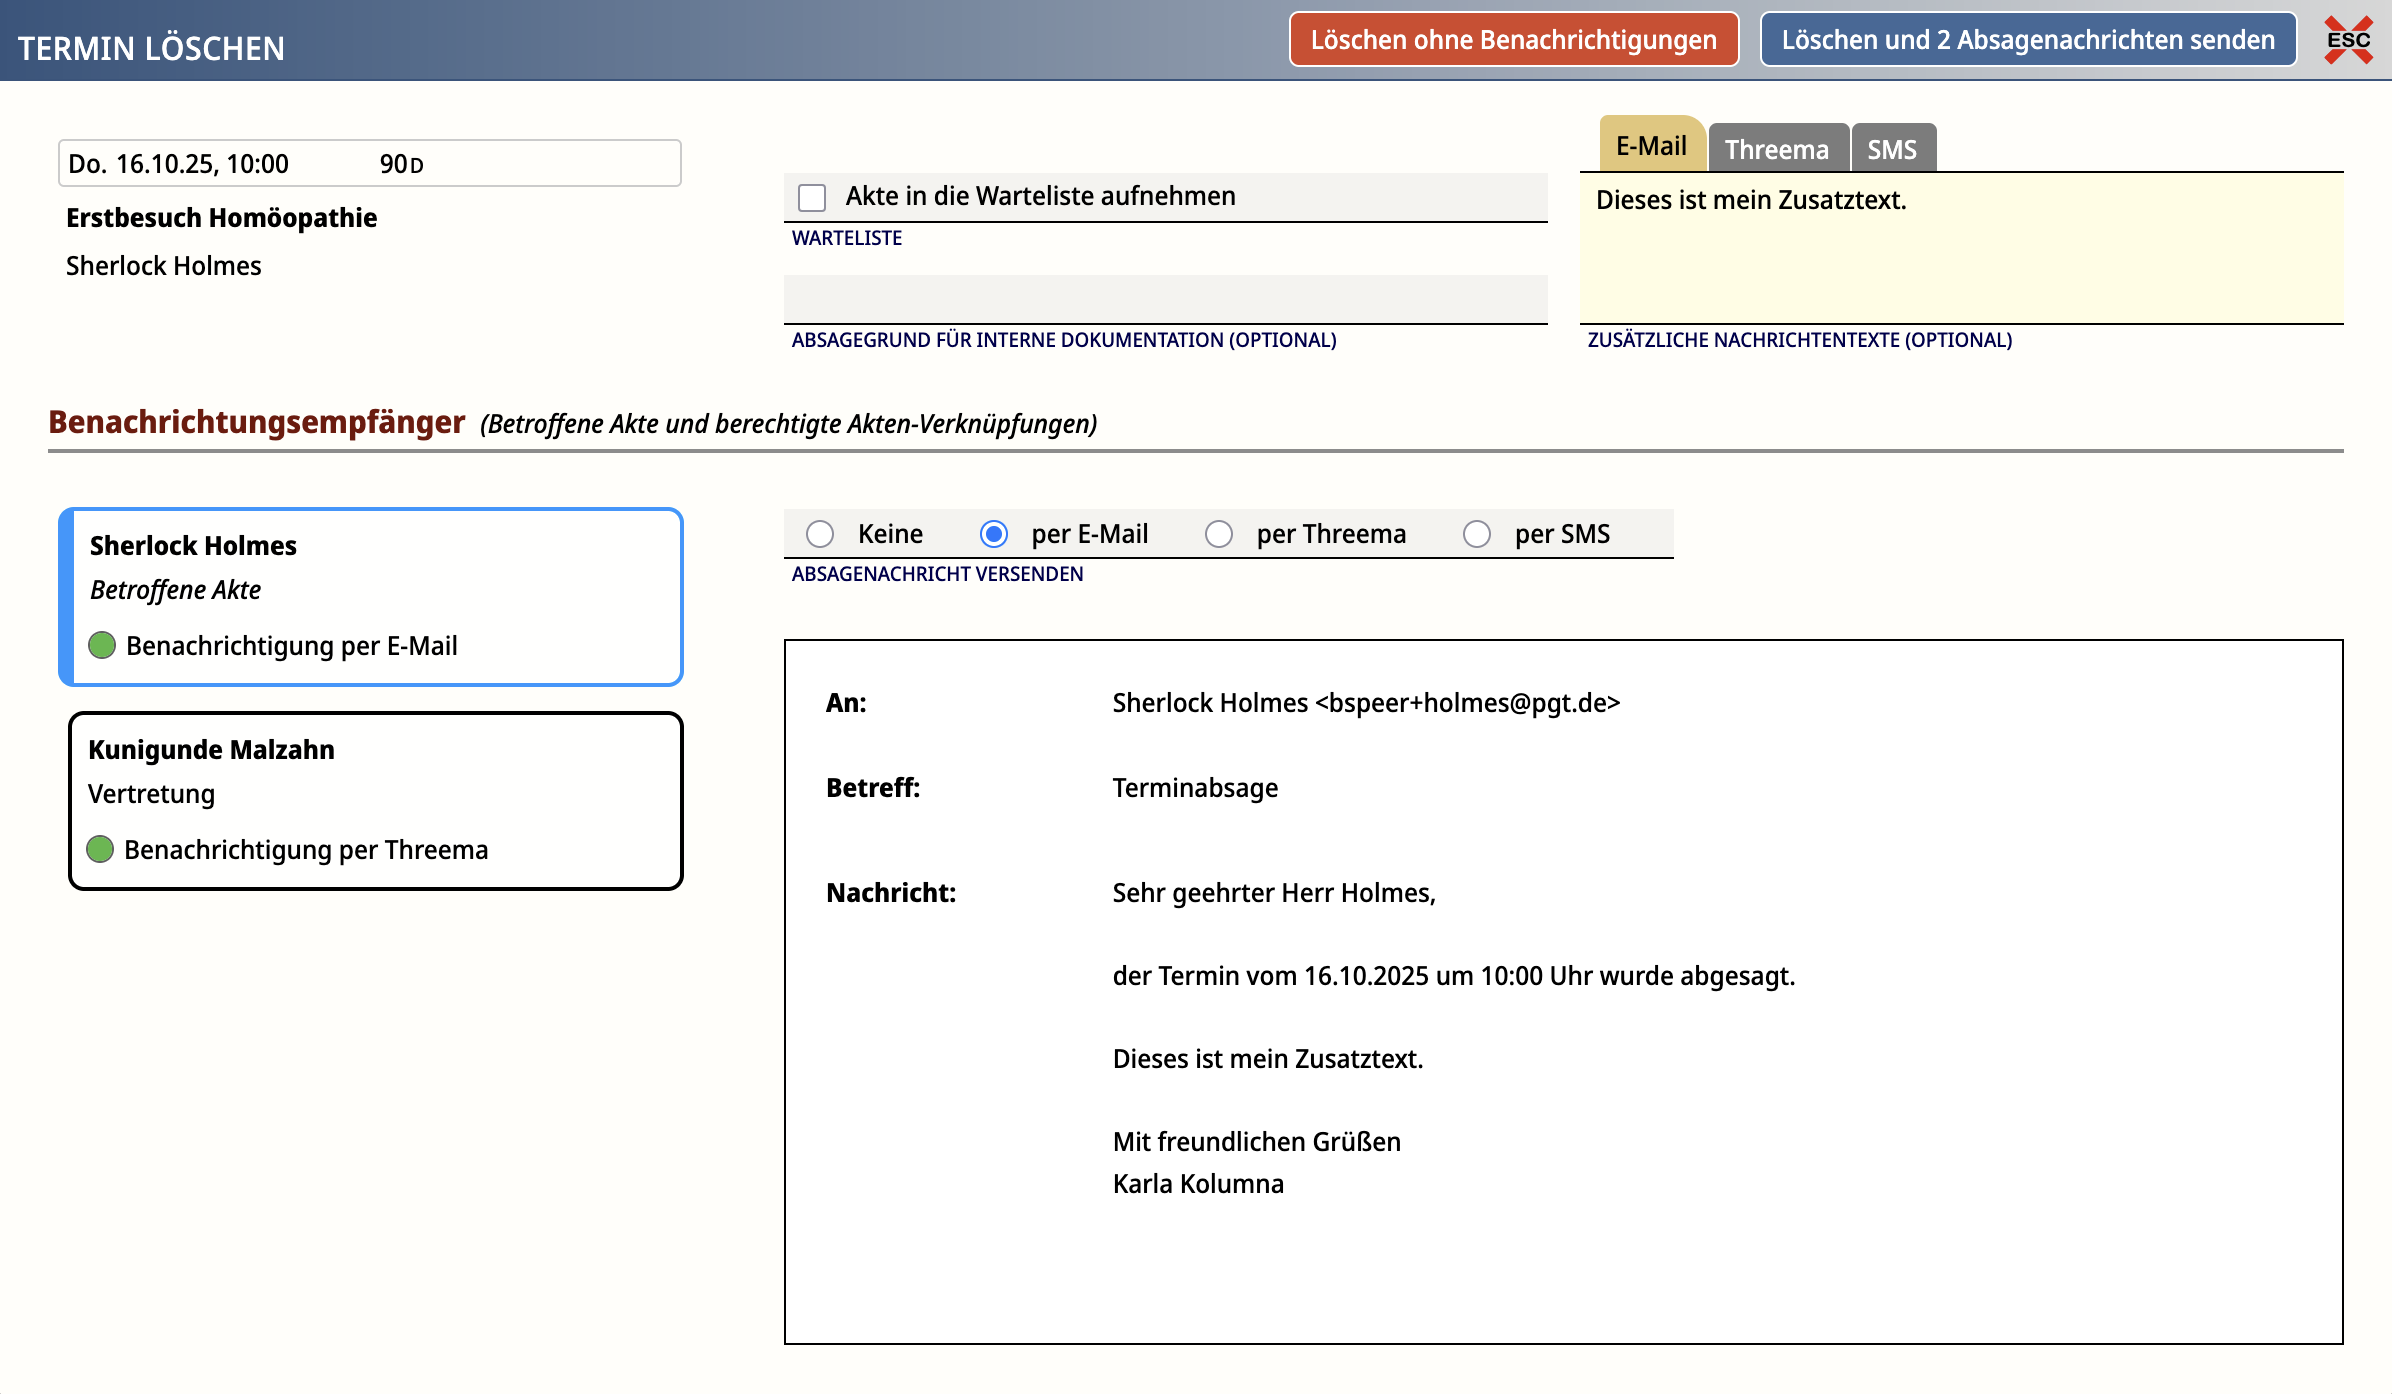Click the 'Erstbesuch Homöopathie' appointment title
The width and height of the screenshot is (2392, 1394).
[x=222, y=218]
